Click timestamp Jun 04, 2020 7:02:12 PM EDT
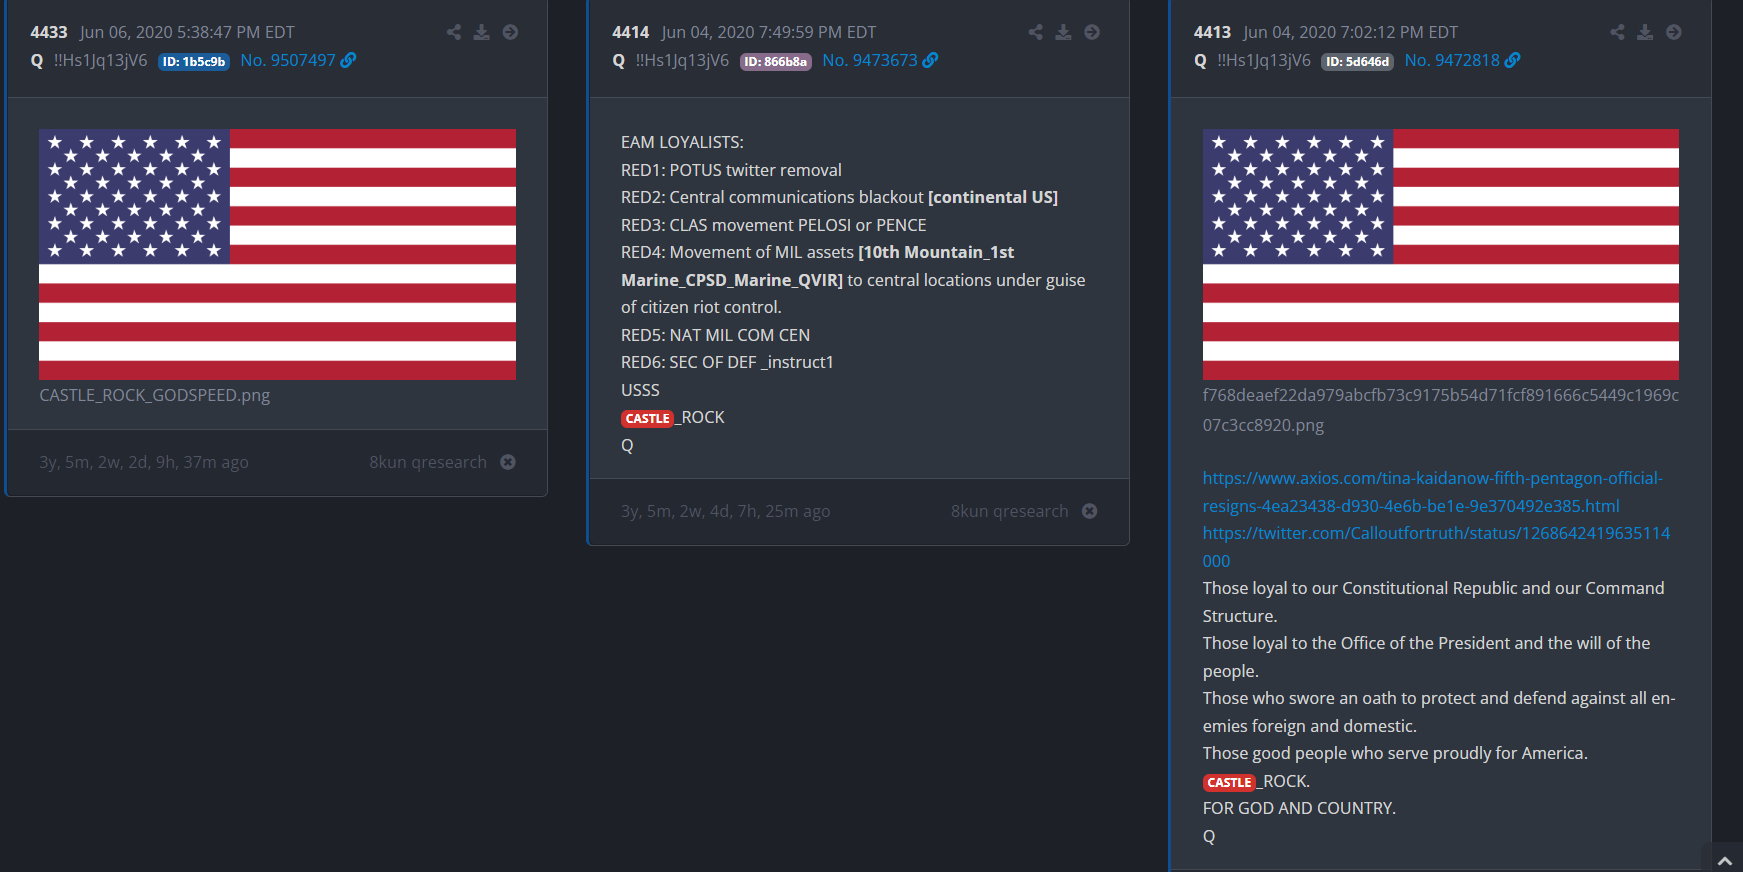1743x872 pixels. tap(1351, 32)
